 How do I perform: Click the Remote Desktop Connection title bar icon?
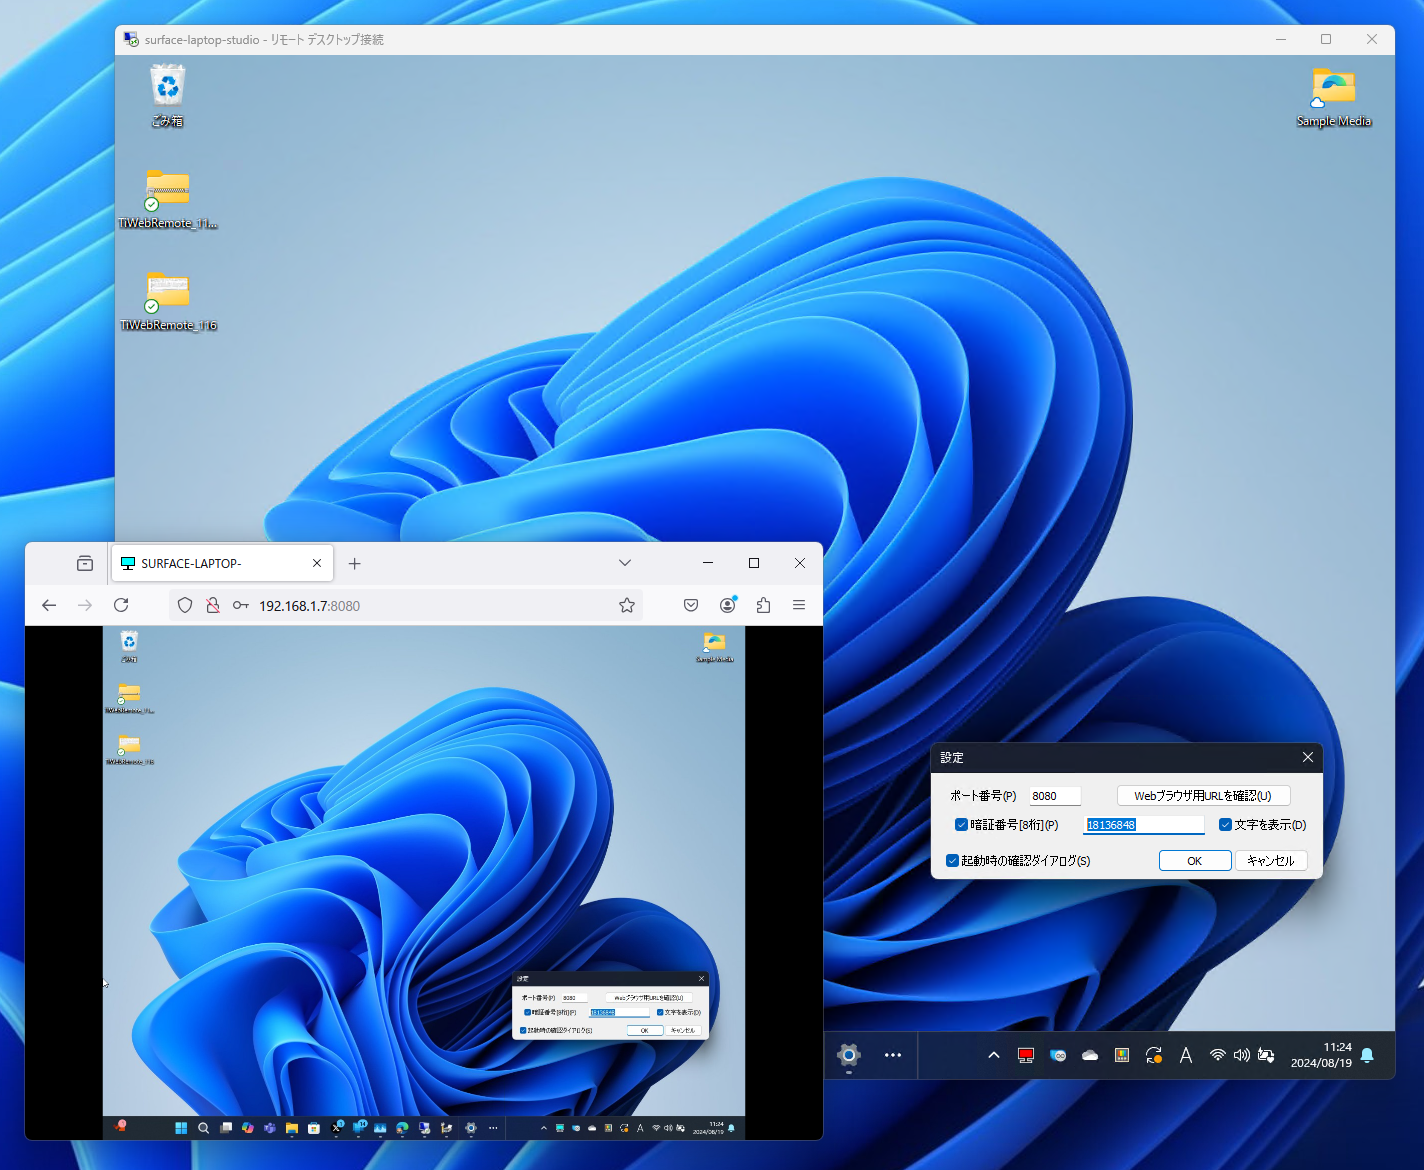point(131,39)
